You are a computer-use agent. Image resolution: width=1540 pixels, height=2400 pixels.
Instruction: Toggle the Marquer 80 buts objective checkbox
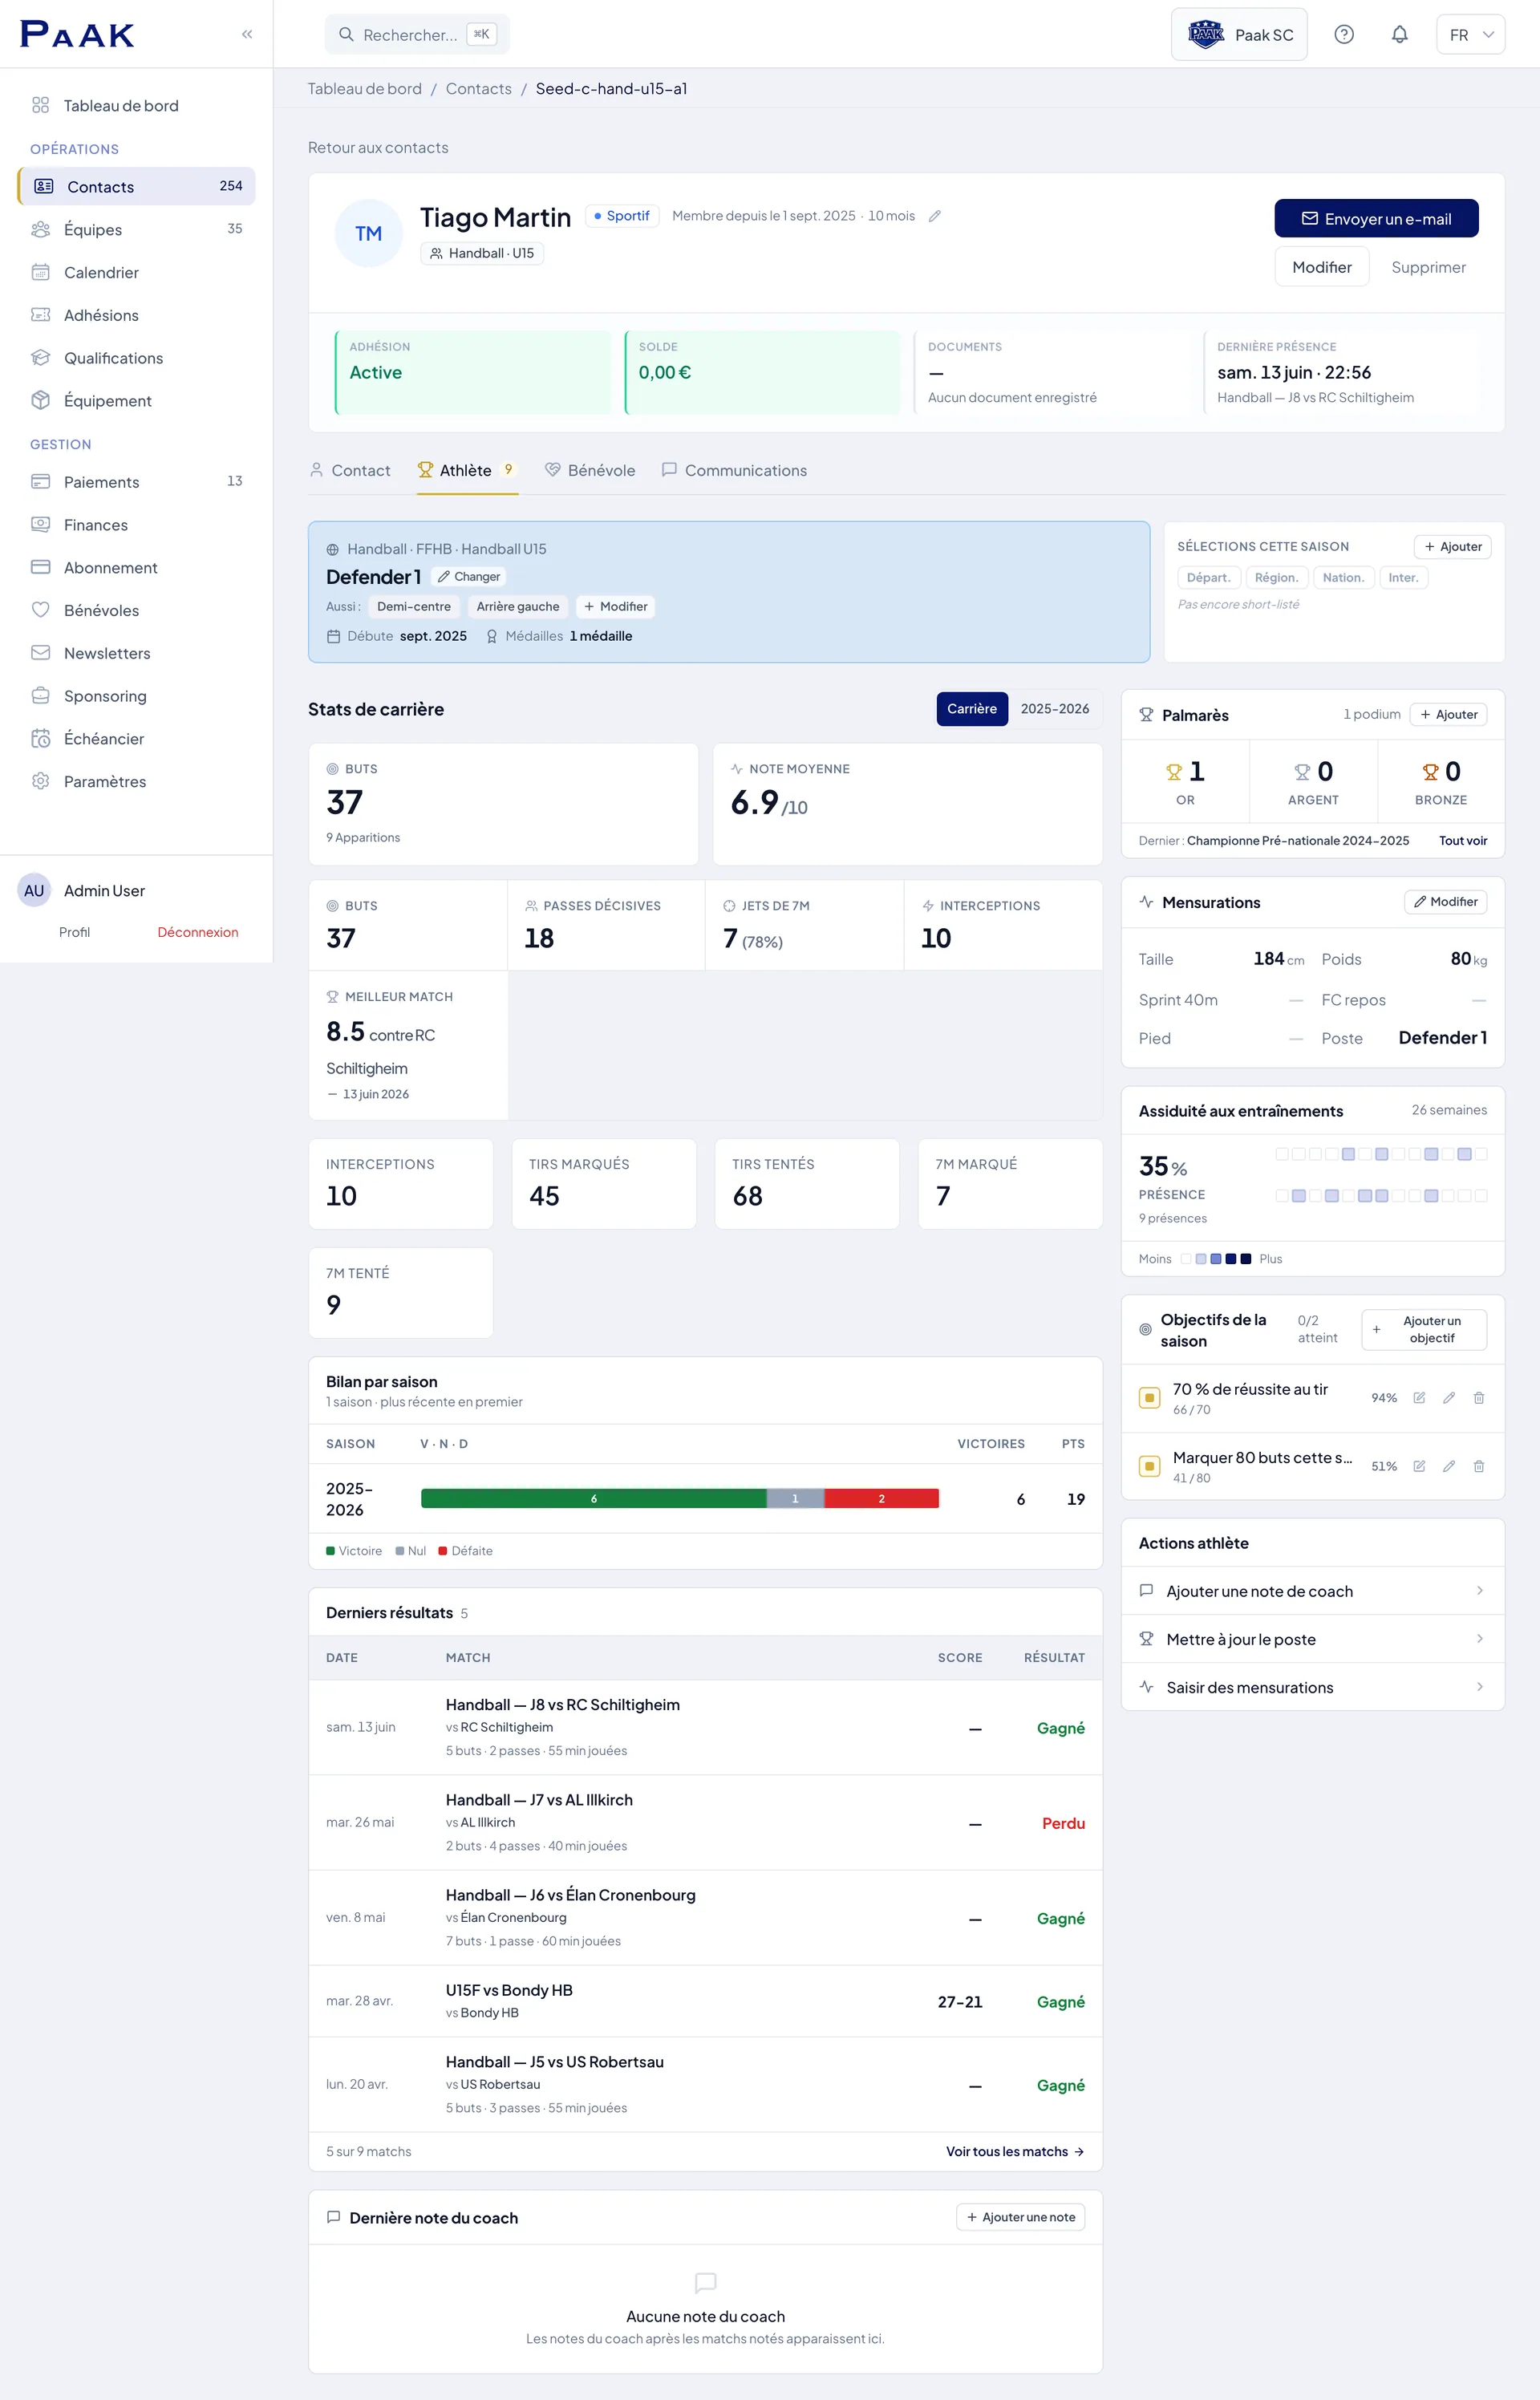coord(1149,1467)
